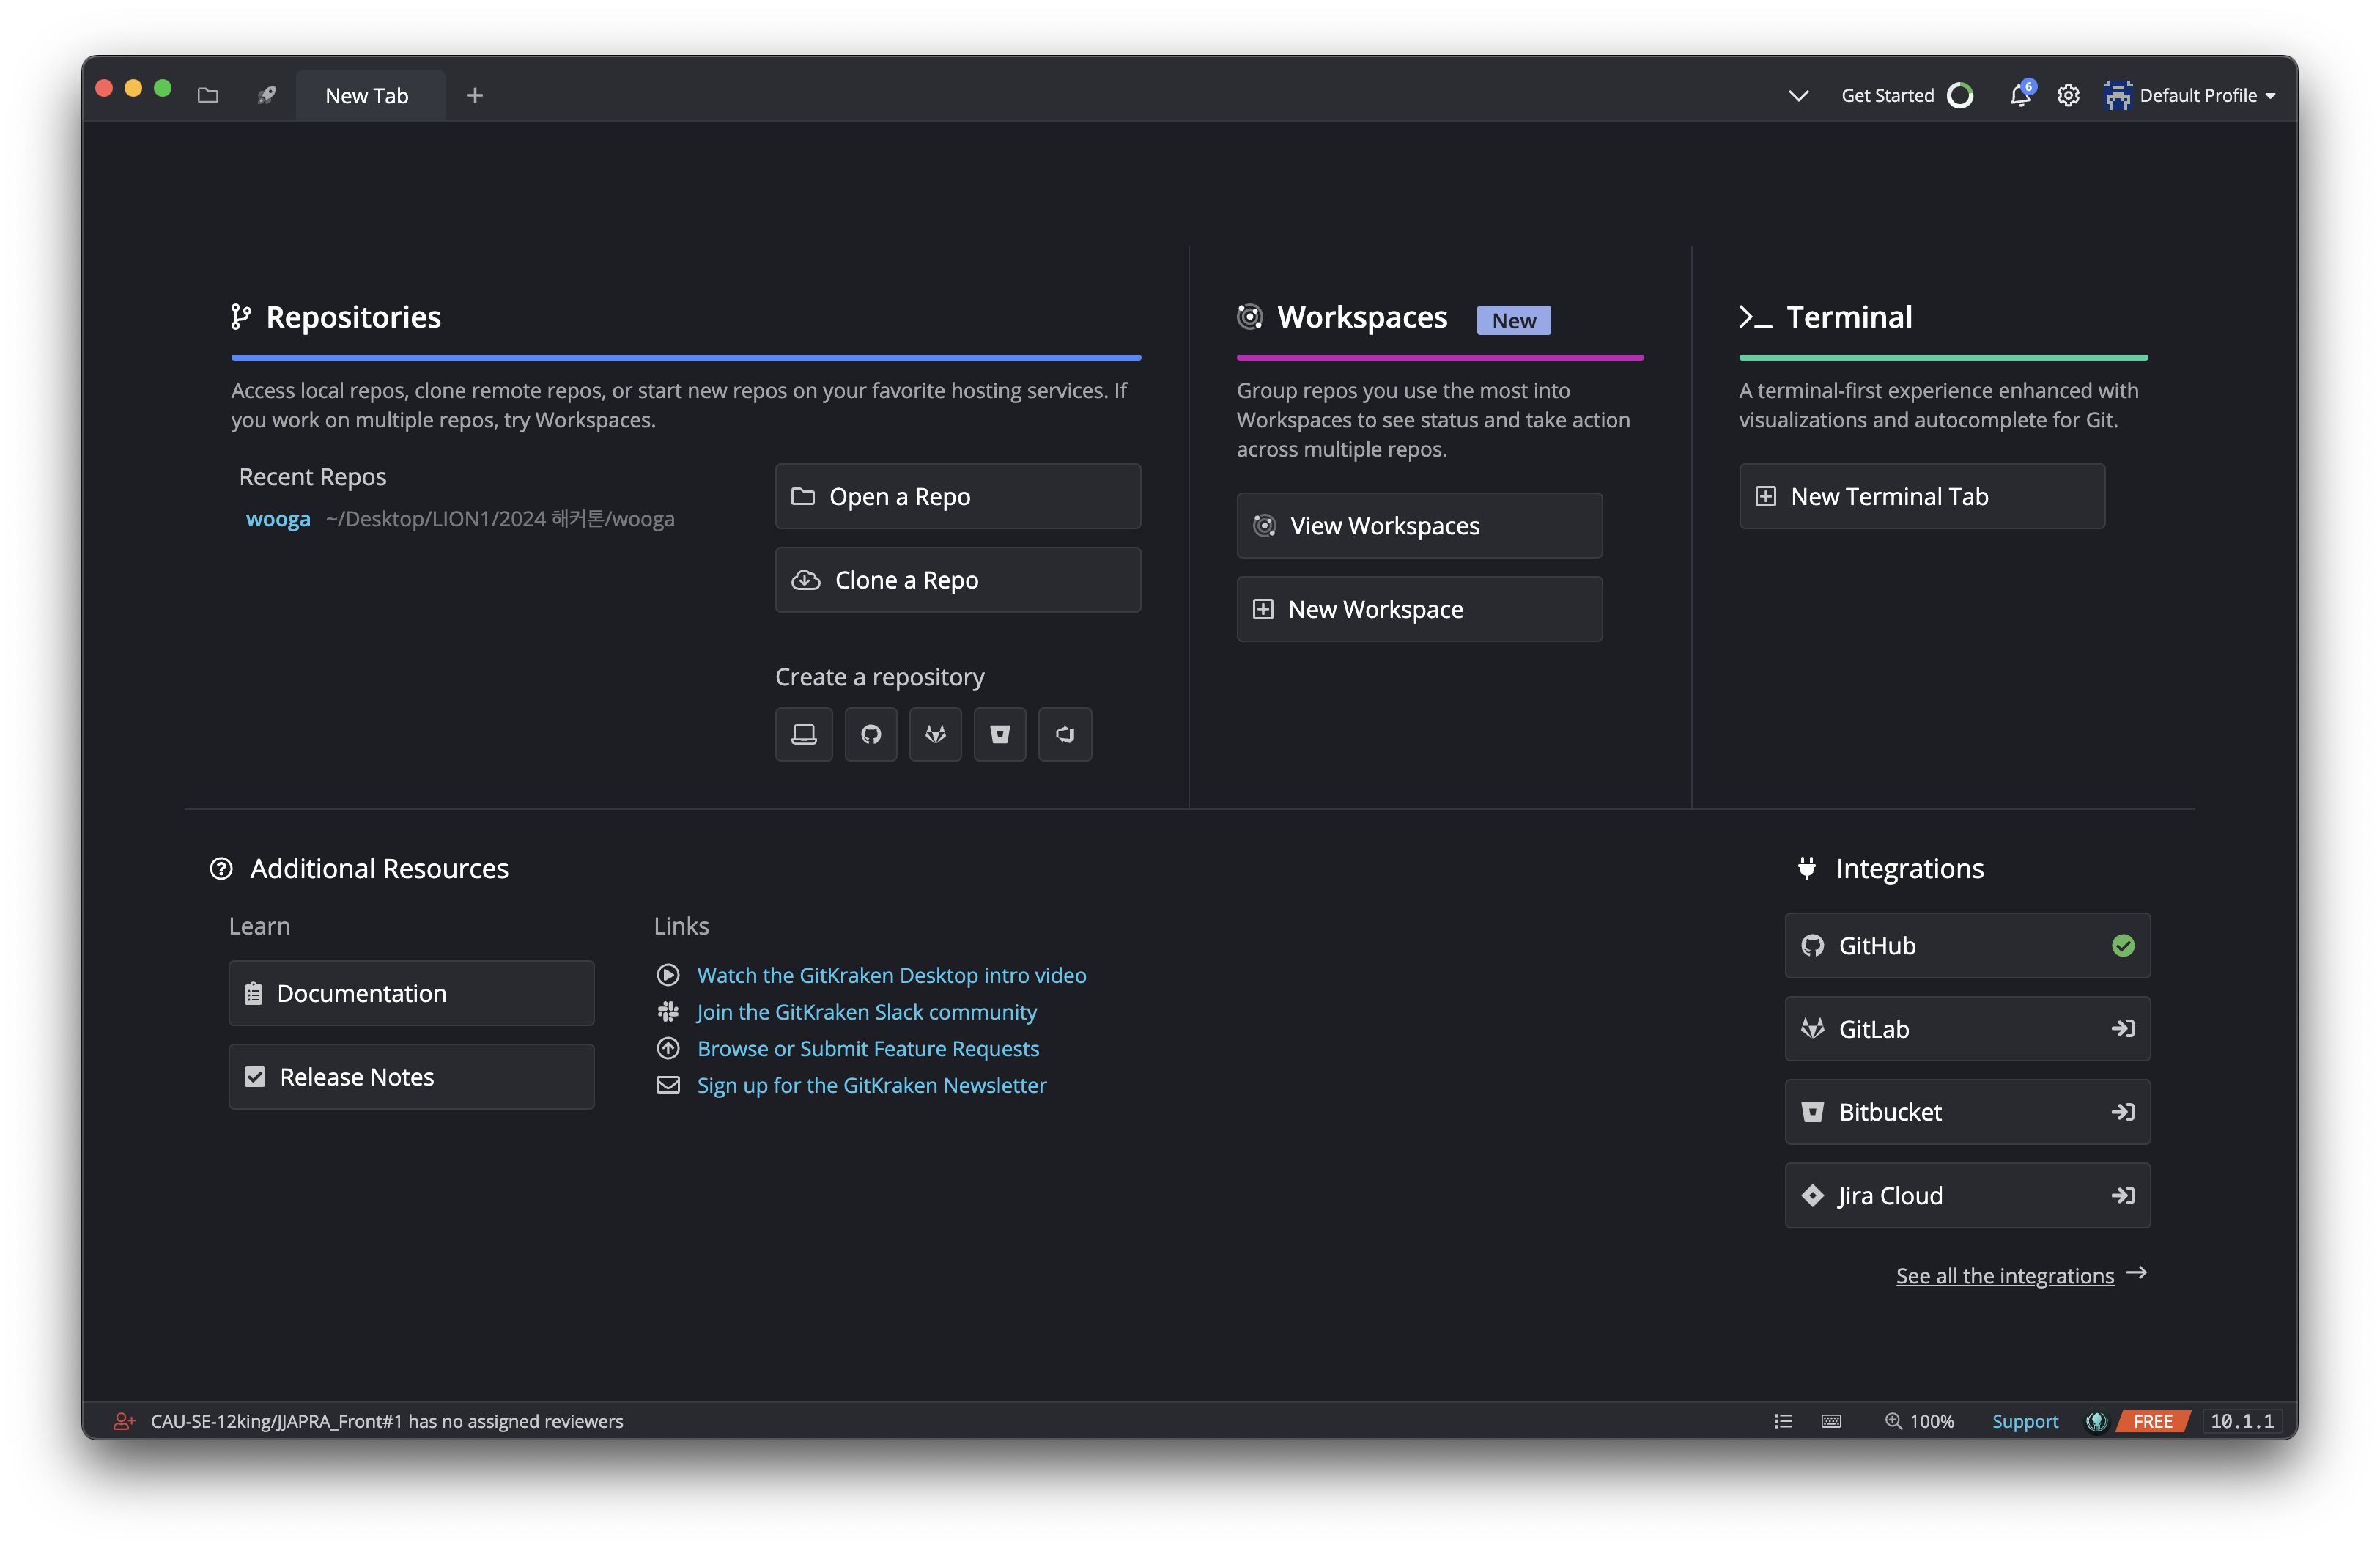The height and width of the screenshot is (1548, 2380).
Task: Add a new tab with plus button
Action: coord(475,95)
